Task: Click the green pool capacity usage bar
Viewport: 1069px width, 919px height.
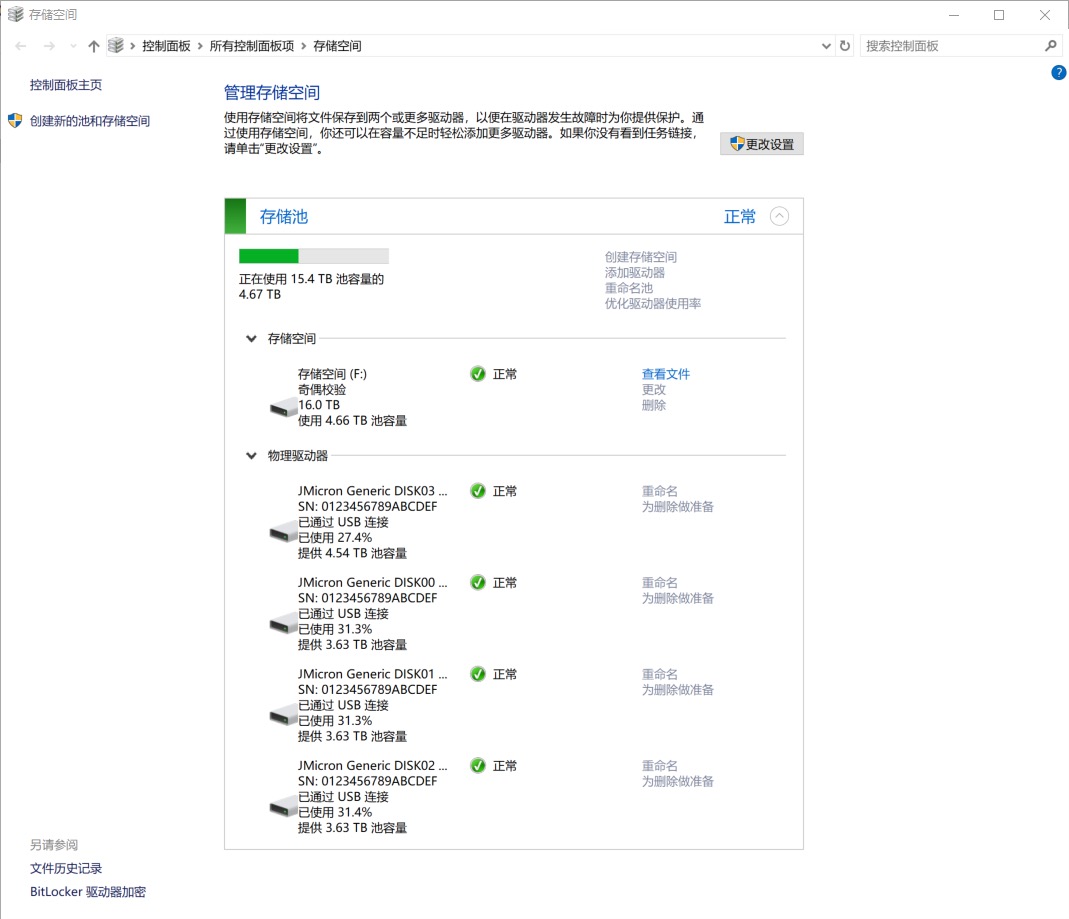Action: pos(313,256)
